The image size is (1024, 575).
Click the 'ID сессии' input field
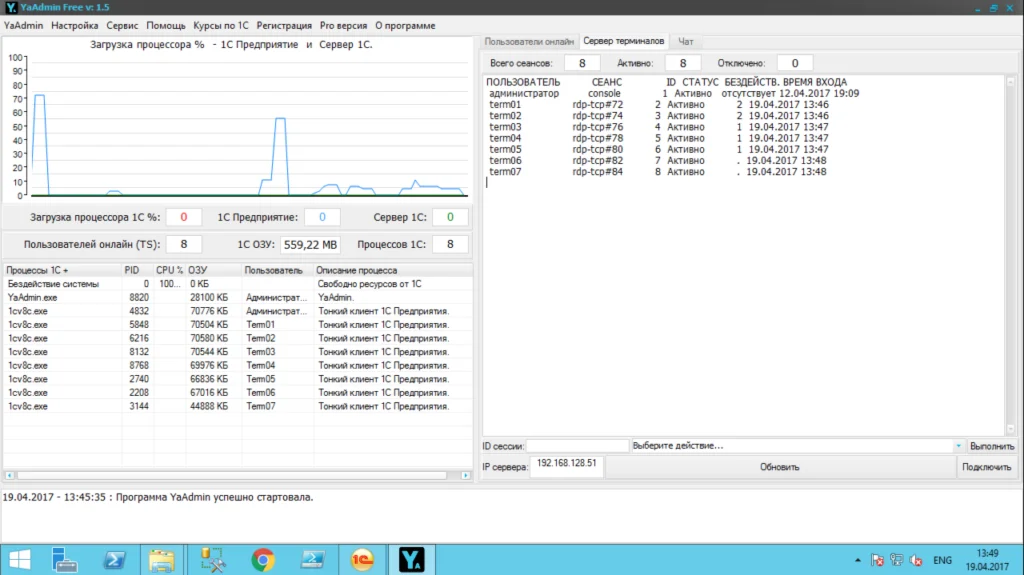[577, 446]
